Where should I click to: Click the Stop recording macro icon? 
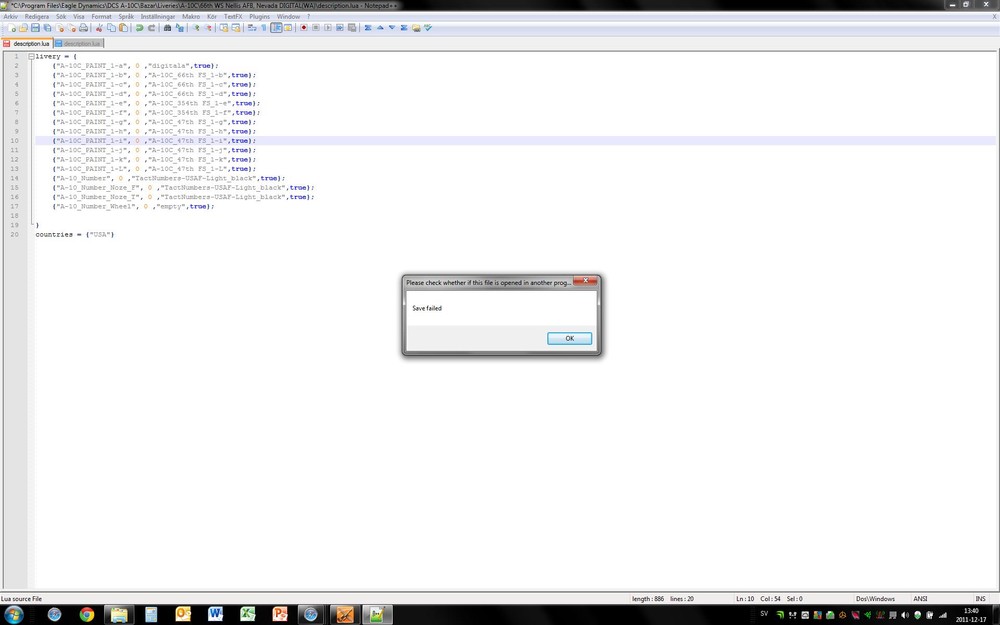316,28
